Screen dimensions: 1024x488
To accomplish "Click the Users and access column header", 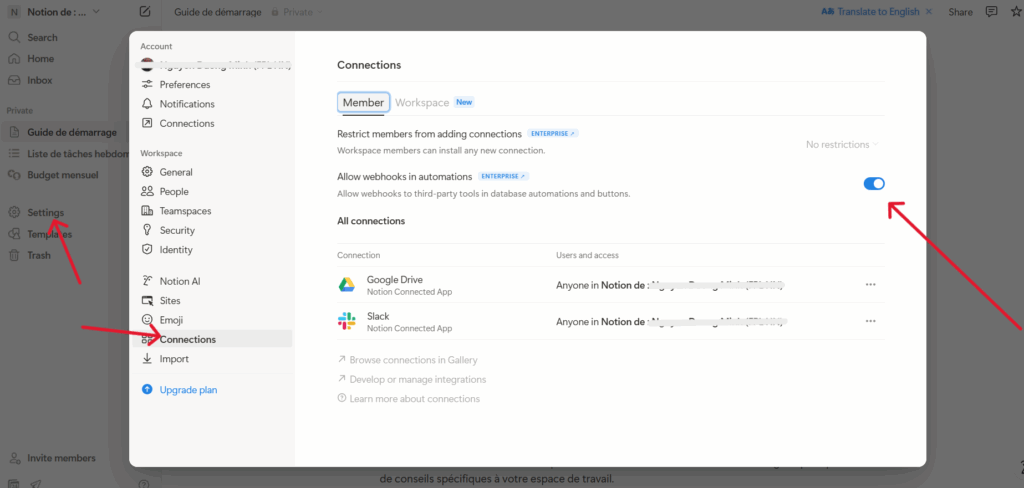I will click(587, 255).
